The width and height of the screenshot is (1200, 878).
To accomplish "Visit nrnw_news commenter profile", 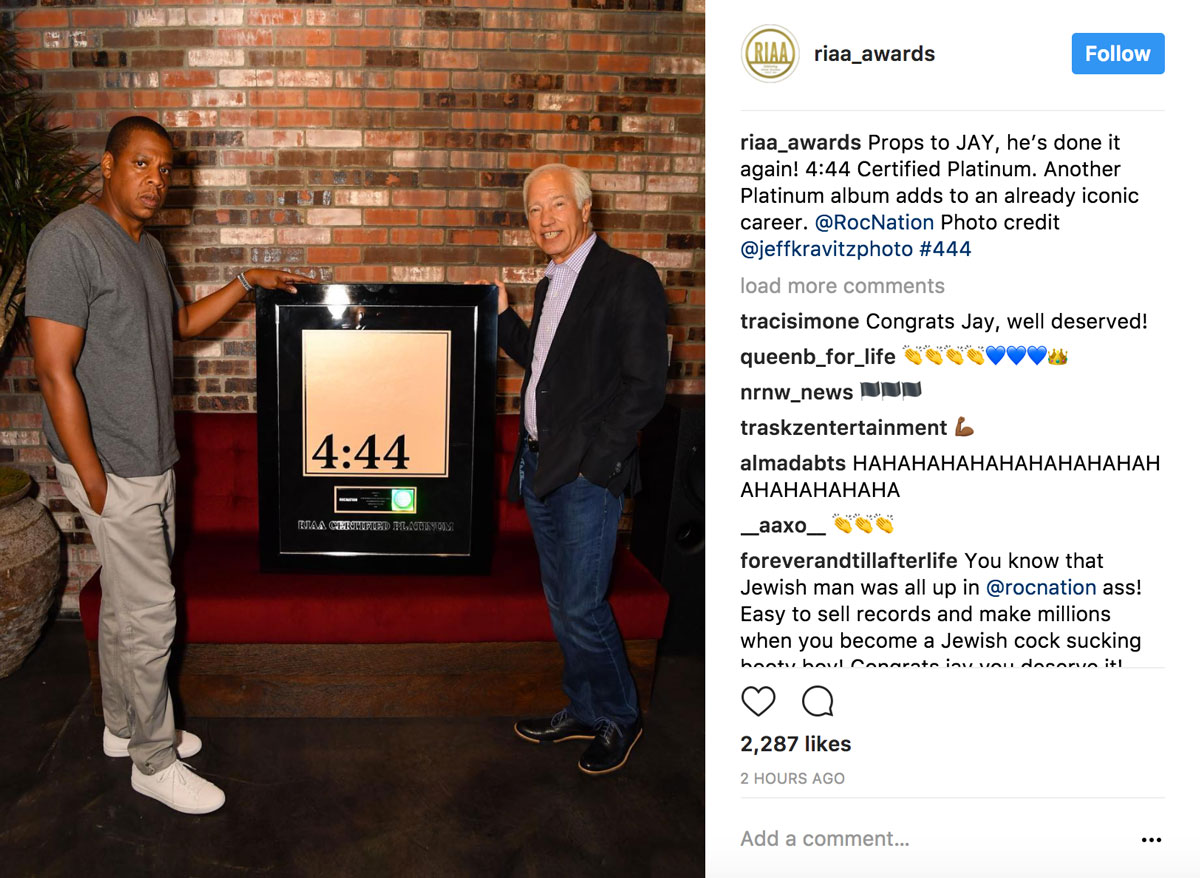I will (x=797, y=392).
